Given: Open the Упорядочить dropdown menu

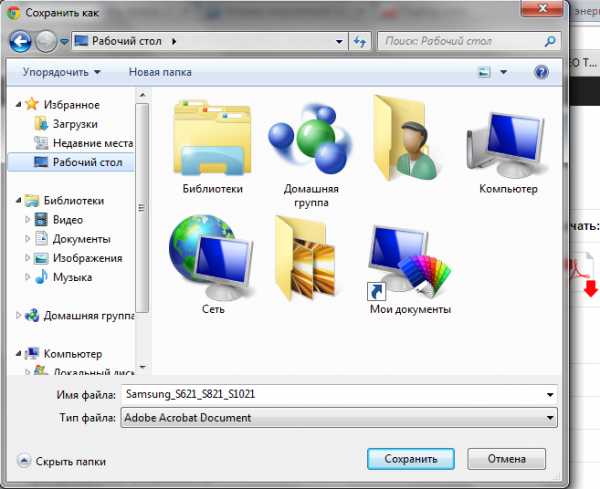Looking at the screenshot, I should [62, 72].
